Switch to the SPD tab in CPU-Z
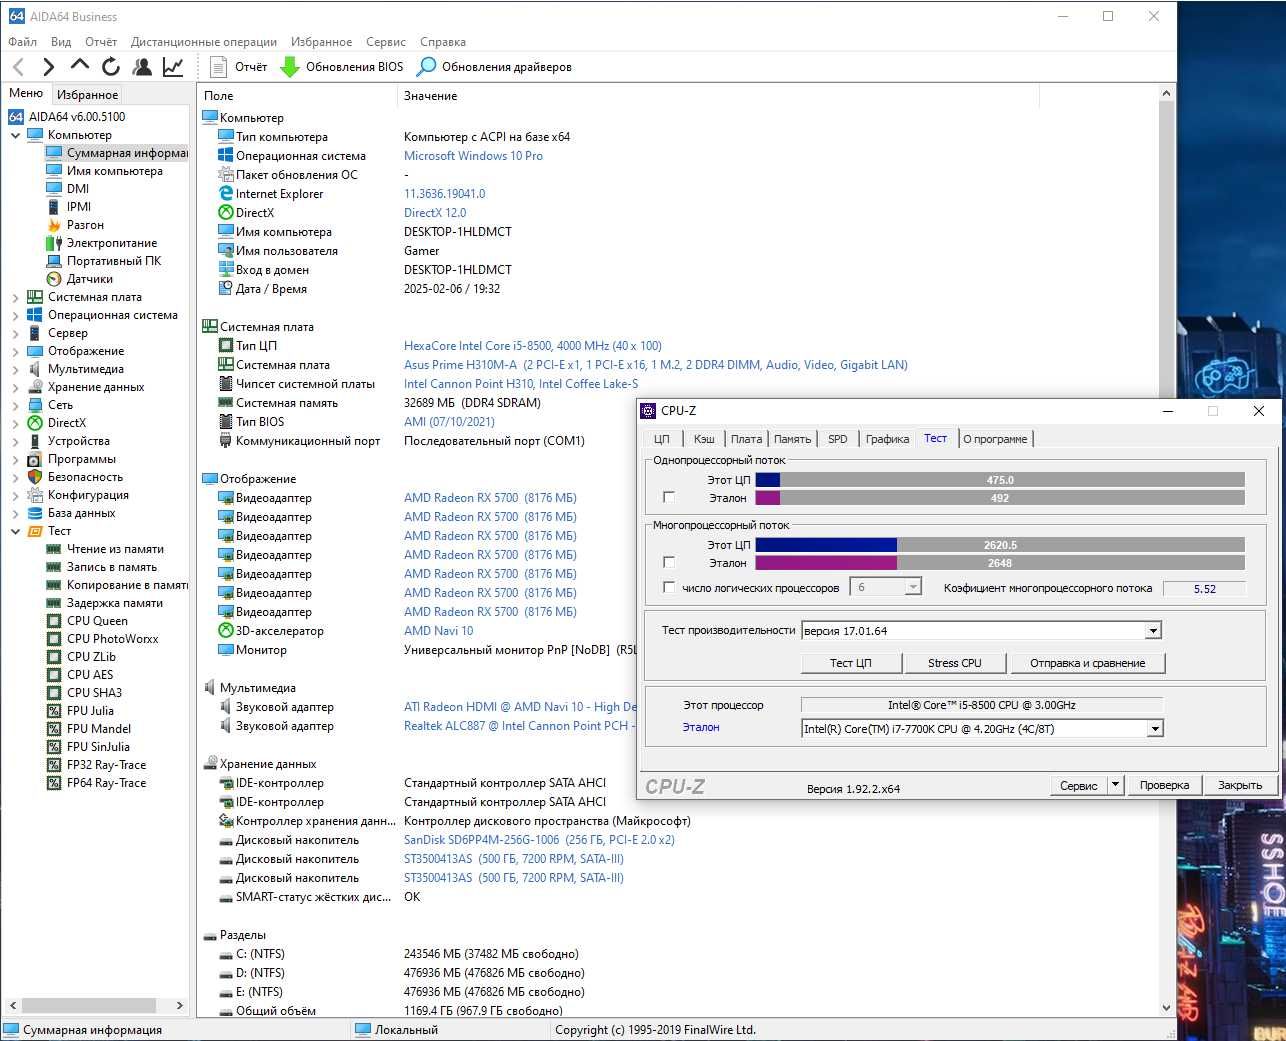Image resolution: width=1286 pixels, height=1041 pixels. point(838,439)
